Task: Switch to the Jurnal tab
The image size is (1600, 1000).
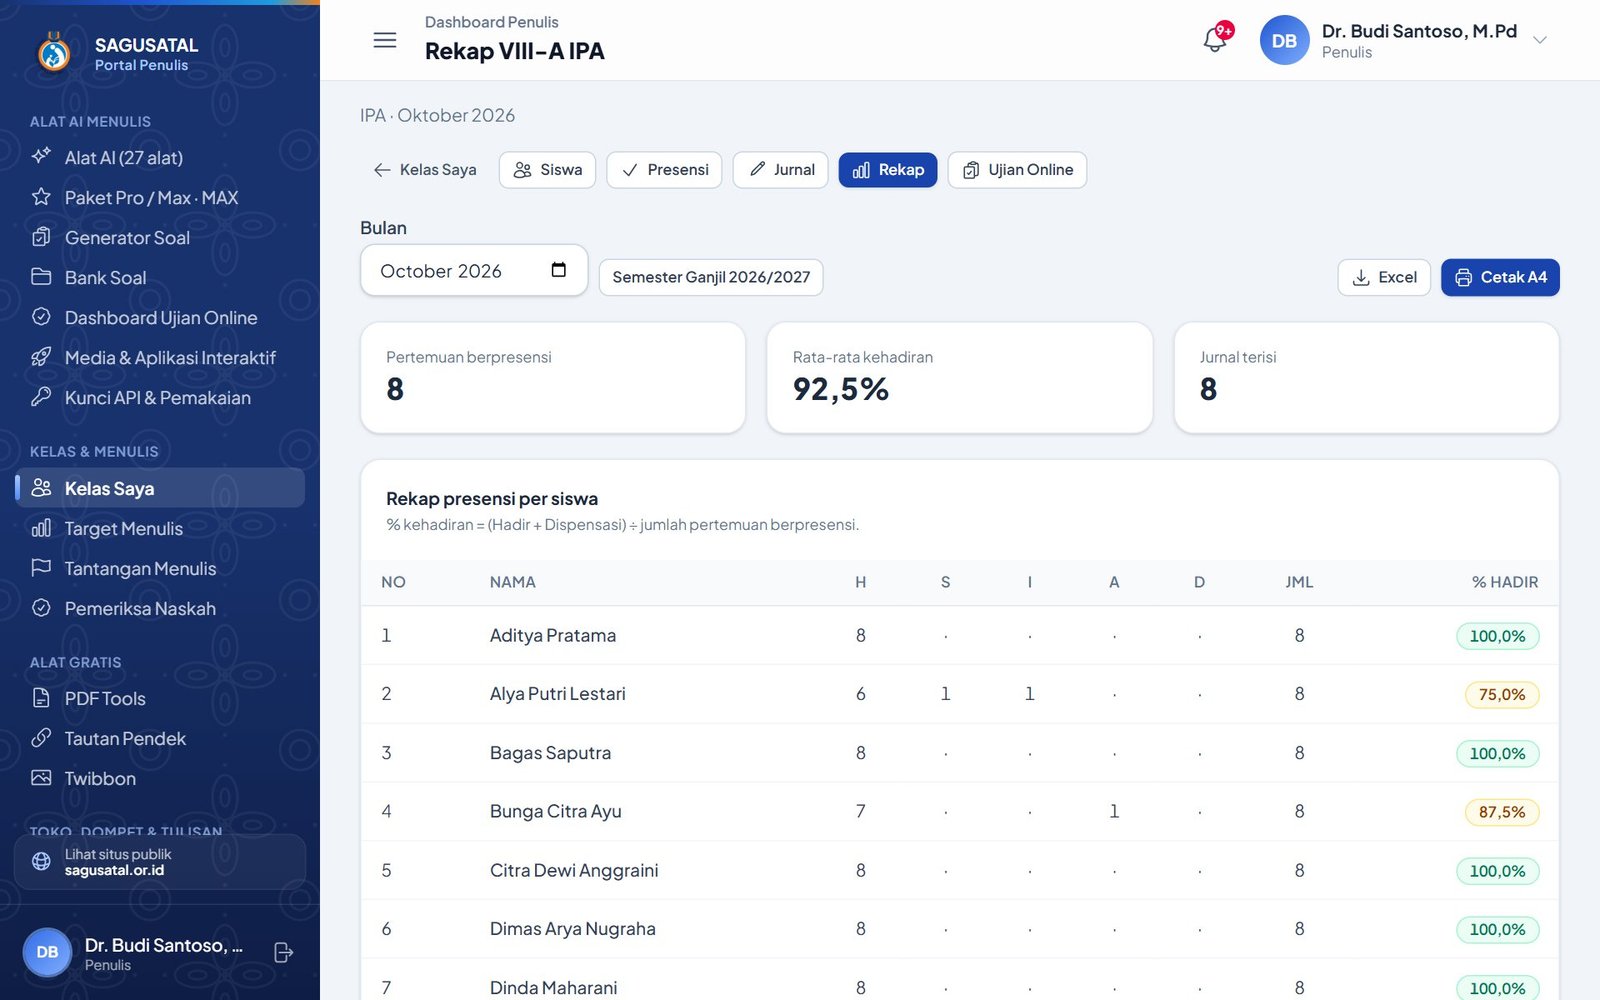Action: 780,170
